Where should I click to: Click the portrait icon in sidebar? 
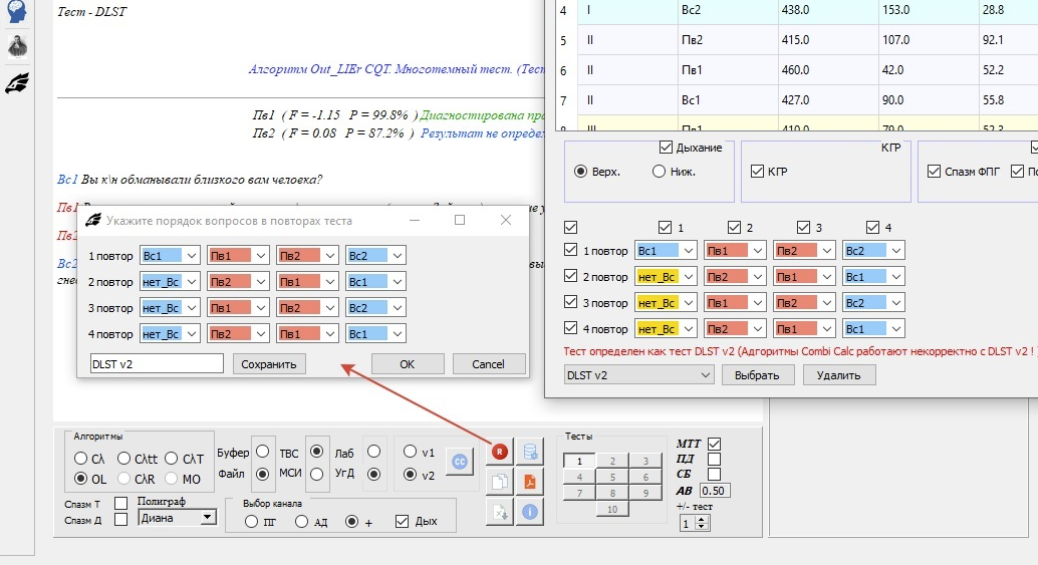click(x=16, y=47)
